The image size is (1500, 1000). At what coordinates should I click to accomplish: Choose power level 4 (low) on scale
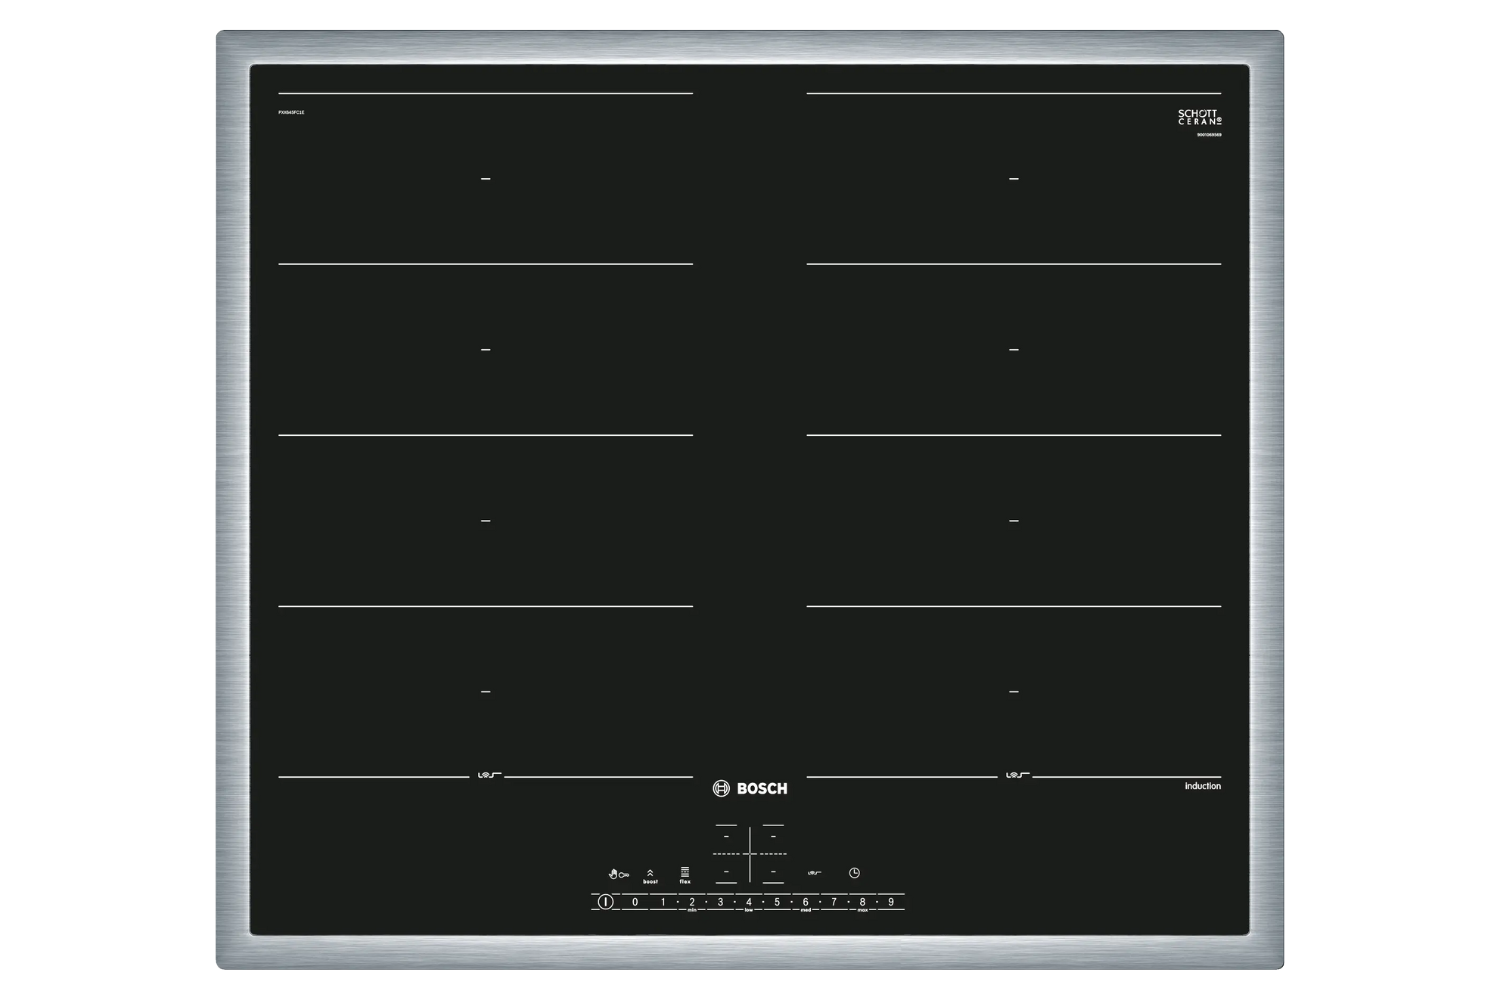coord(748,902)
